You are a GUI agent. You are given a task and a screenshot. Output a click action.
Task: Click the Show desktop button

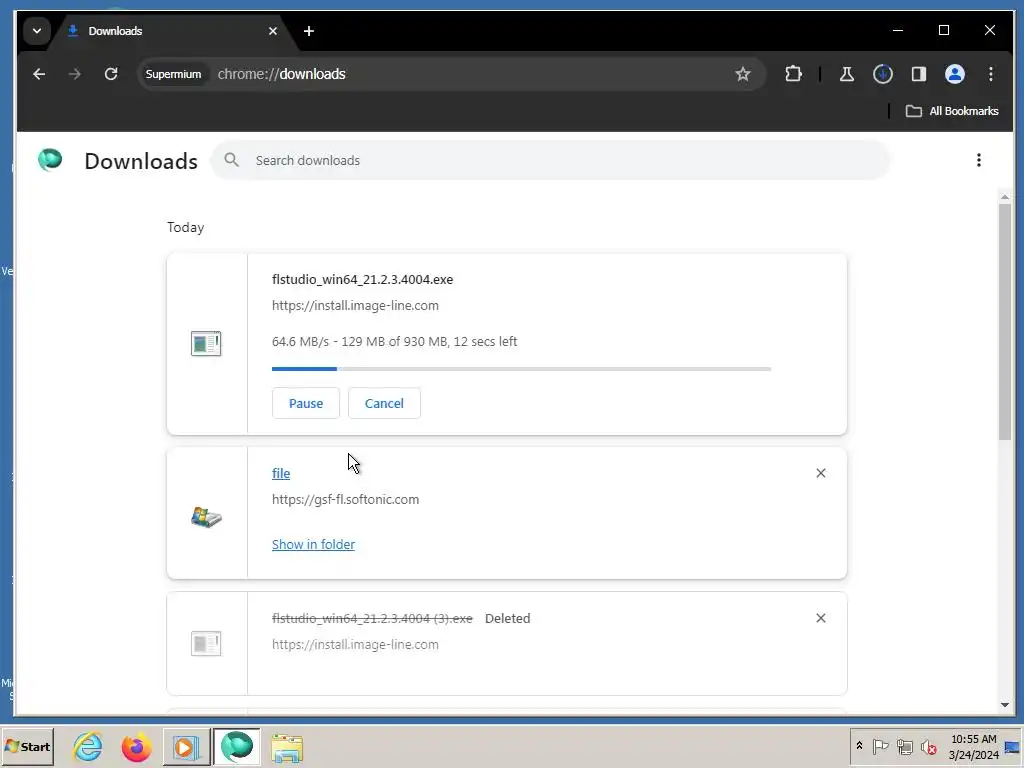1013,746
